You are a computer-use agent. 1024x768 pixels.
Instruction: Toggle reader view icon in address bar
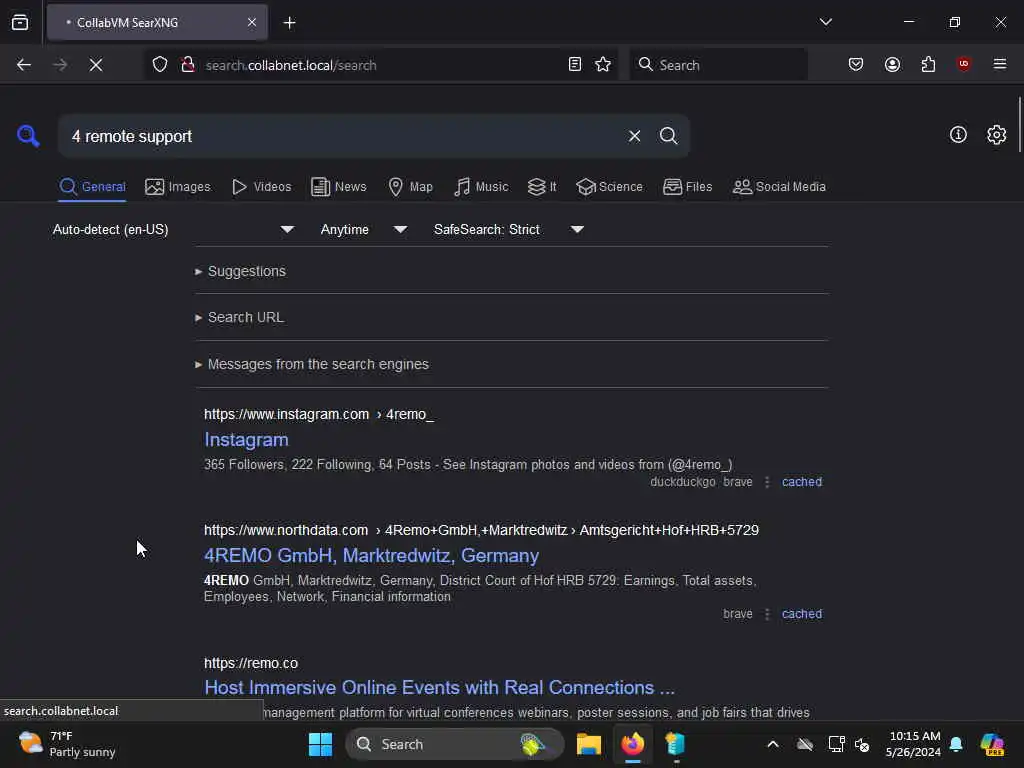[575, 65]
